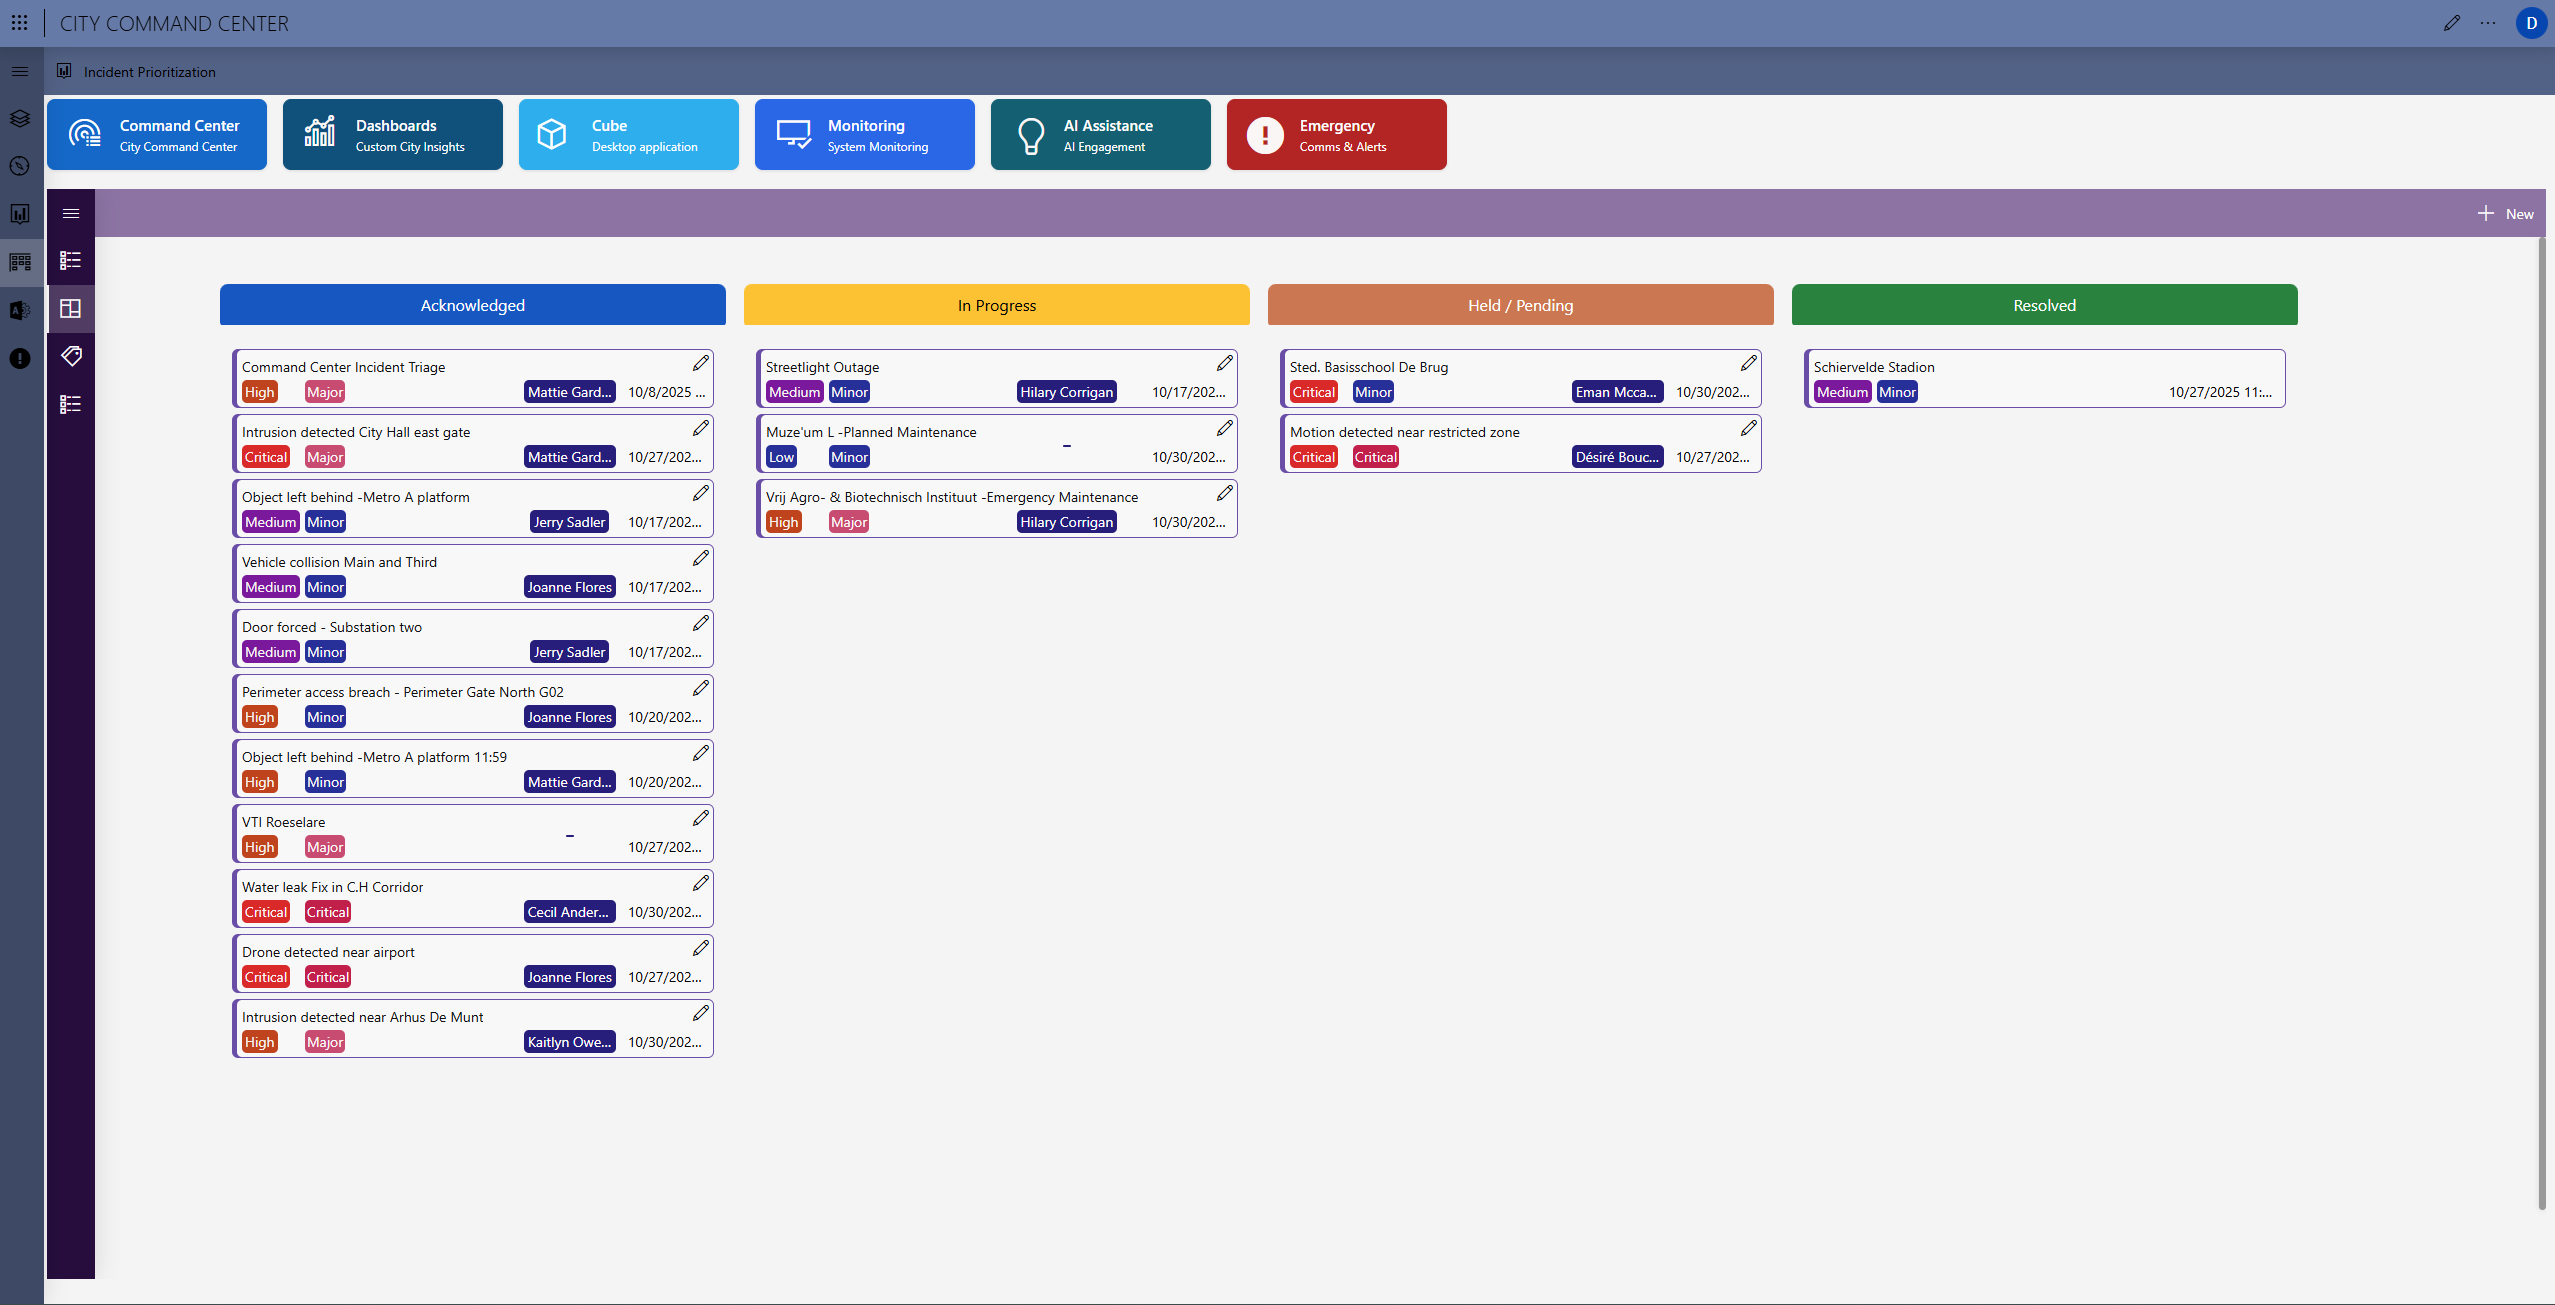Open the user profile avatar D
This screenshot has width=2555, height=1305.
click(2530, 23)
